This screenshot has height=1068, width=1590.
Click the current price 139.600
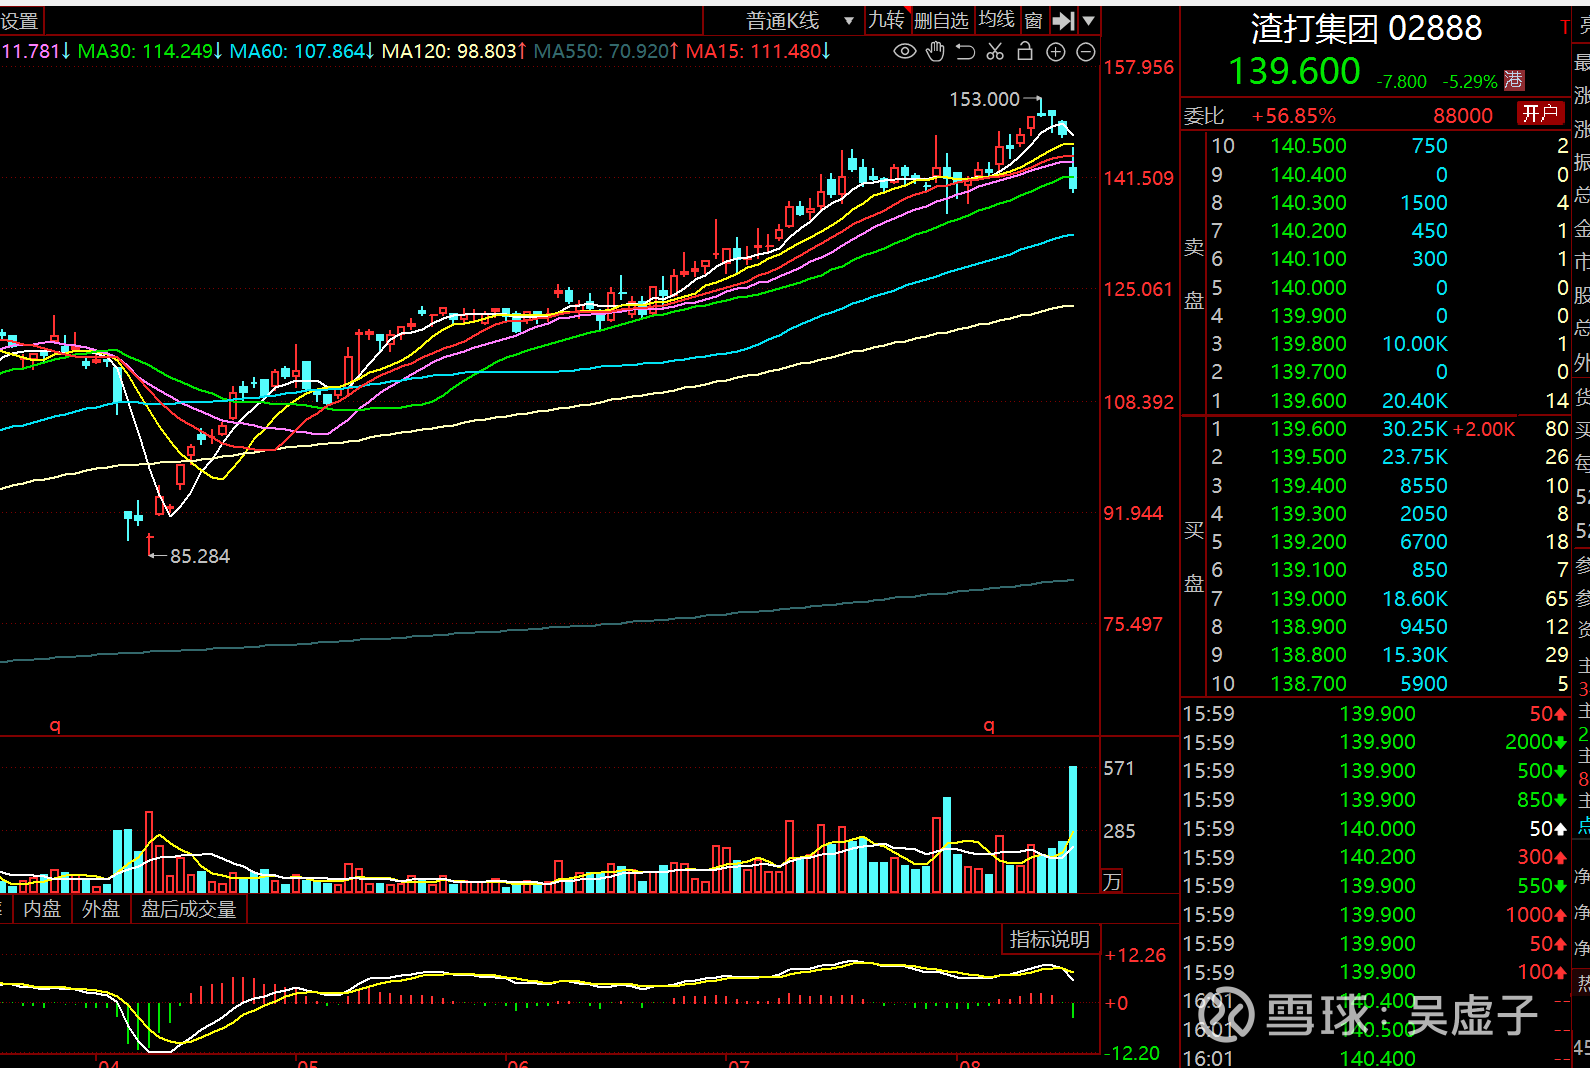1294,71
